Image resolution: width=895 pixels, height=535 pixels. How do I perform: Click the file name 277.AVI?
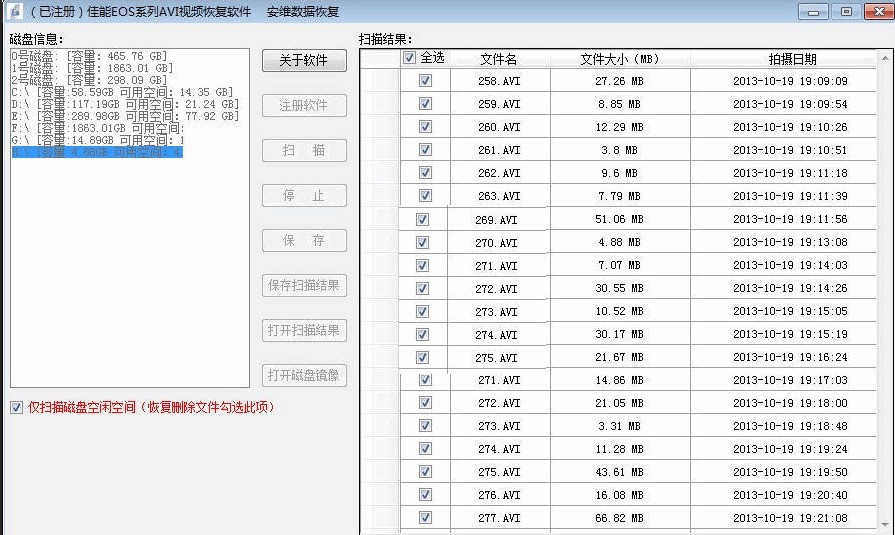click(x=499, y=518)
